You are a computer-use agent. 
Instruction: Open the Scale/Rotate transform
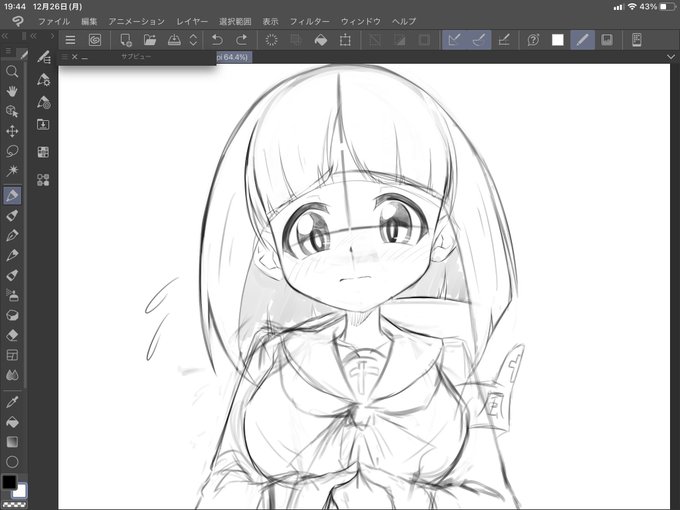[345, 40]
